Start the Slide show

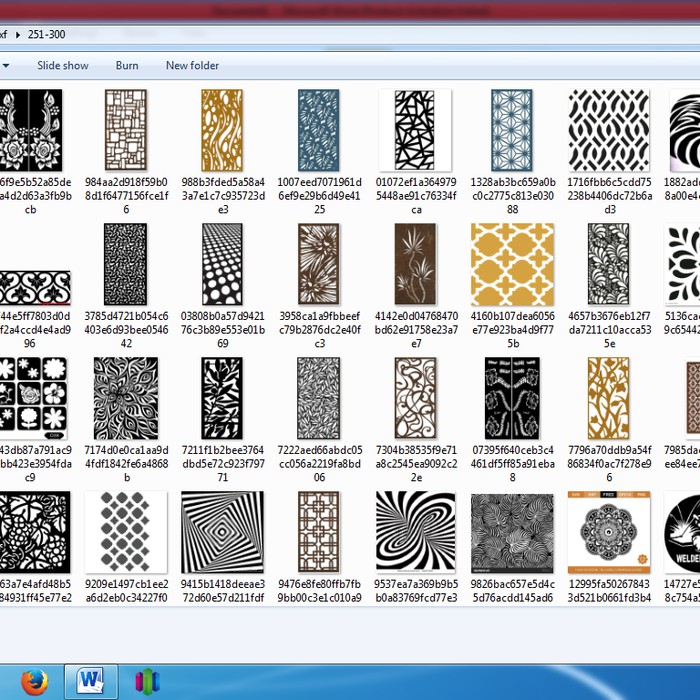tap(63, 66)
